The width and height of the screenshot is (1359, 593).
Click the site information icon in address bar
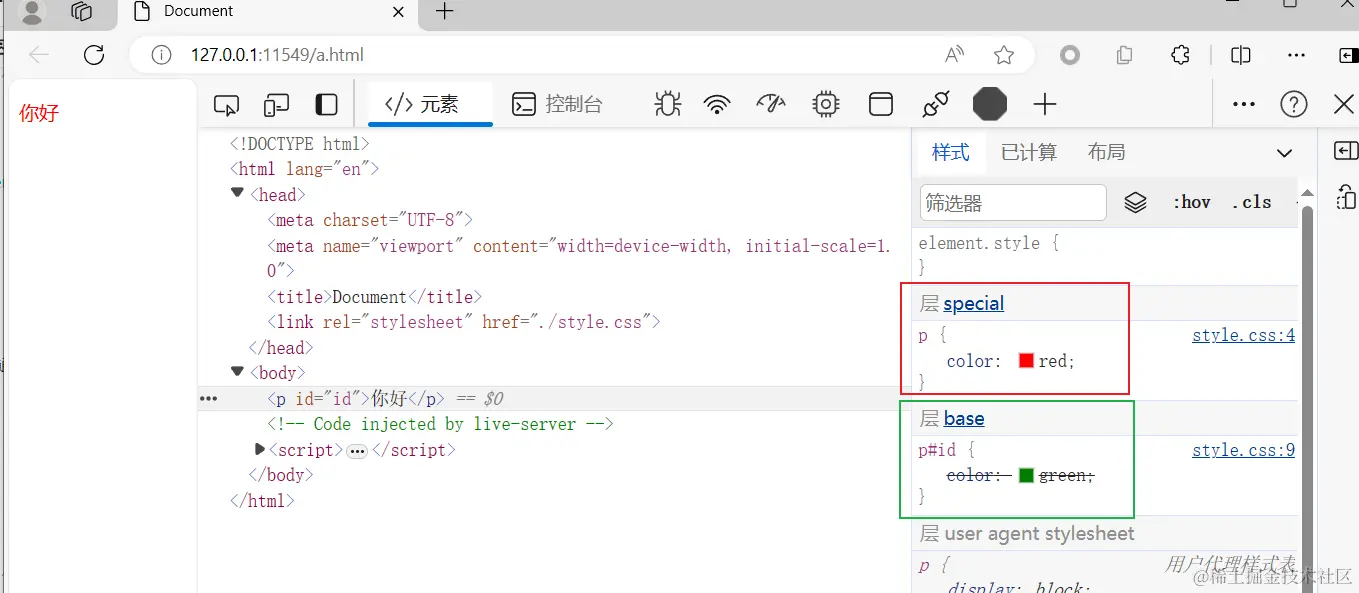click(161, 55)
